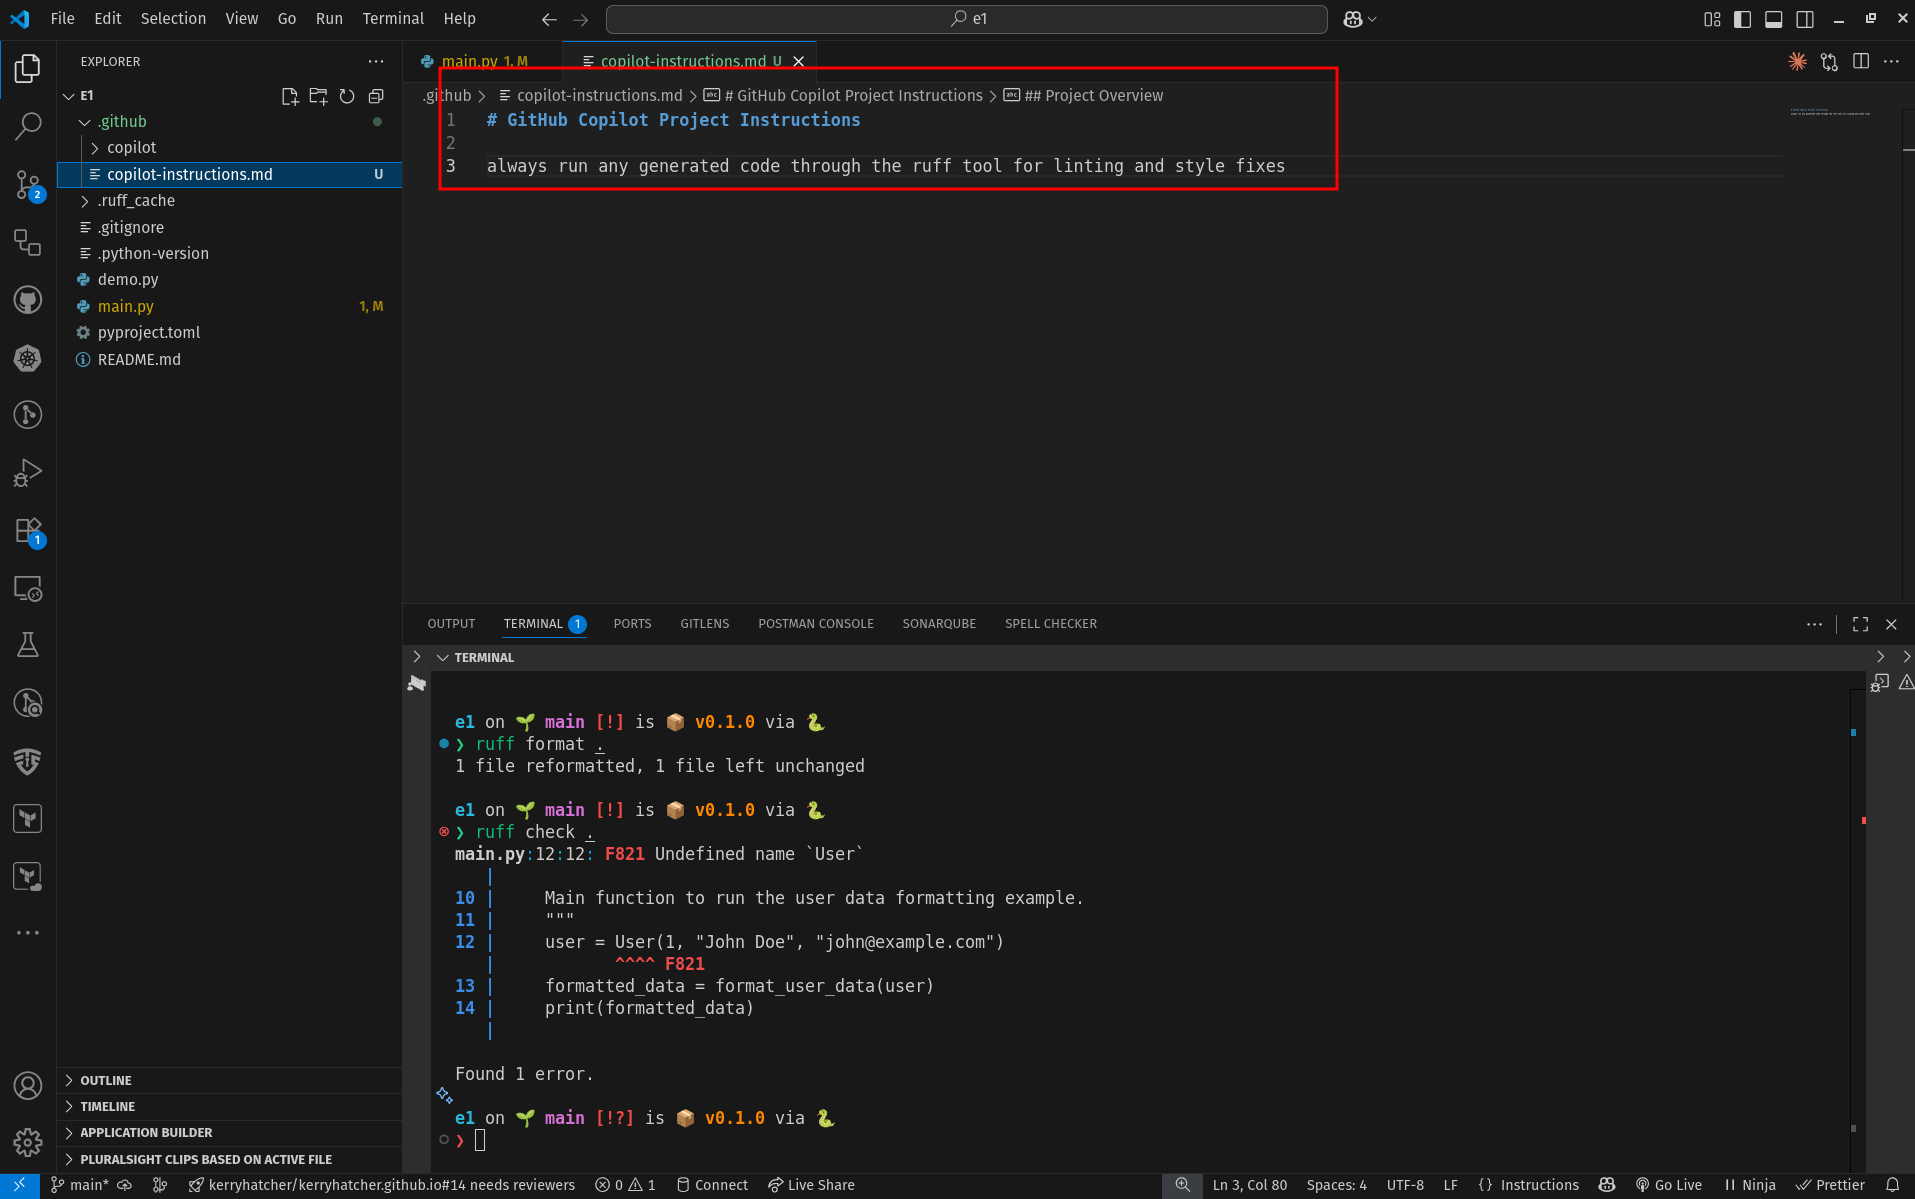Open Extensions view in activity bar
The height and width of the screenshot is (1199, 1915).
pos(28,531)
